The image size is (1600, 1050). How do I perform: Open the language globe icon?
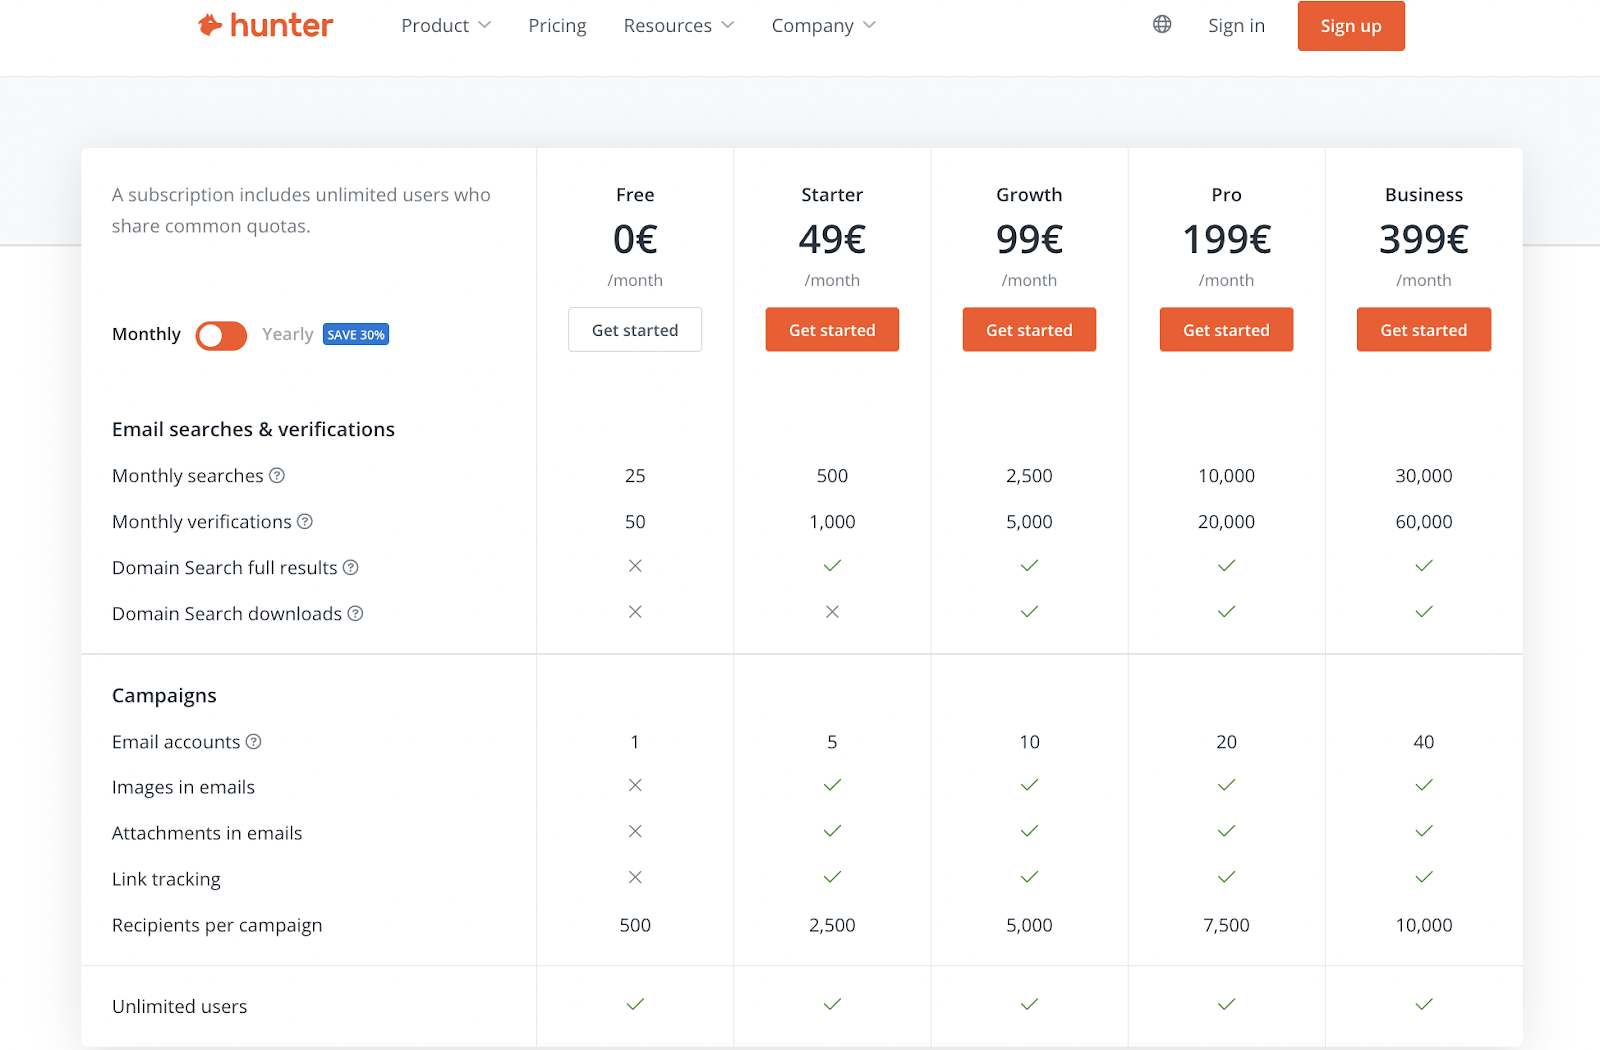1162,24
